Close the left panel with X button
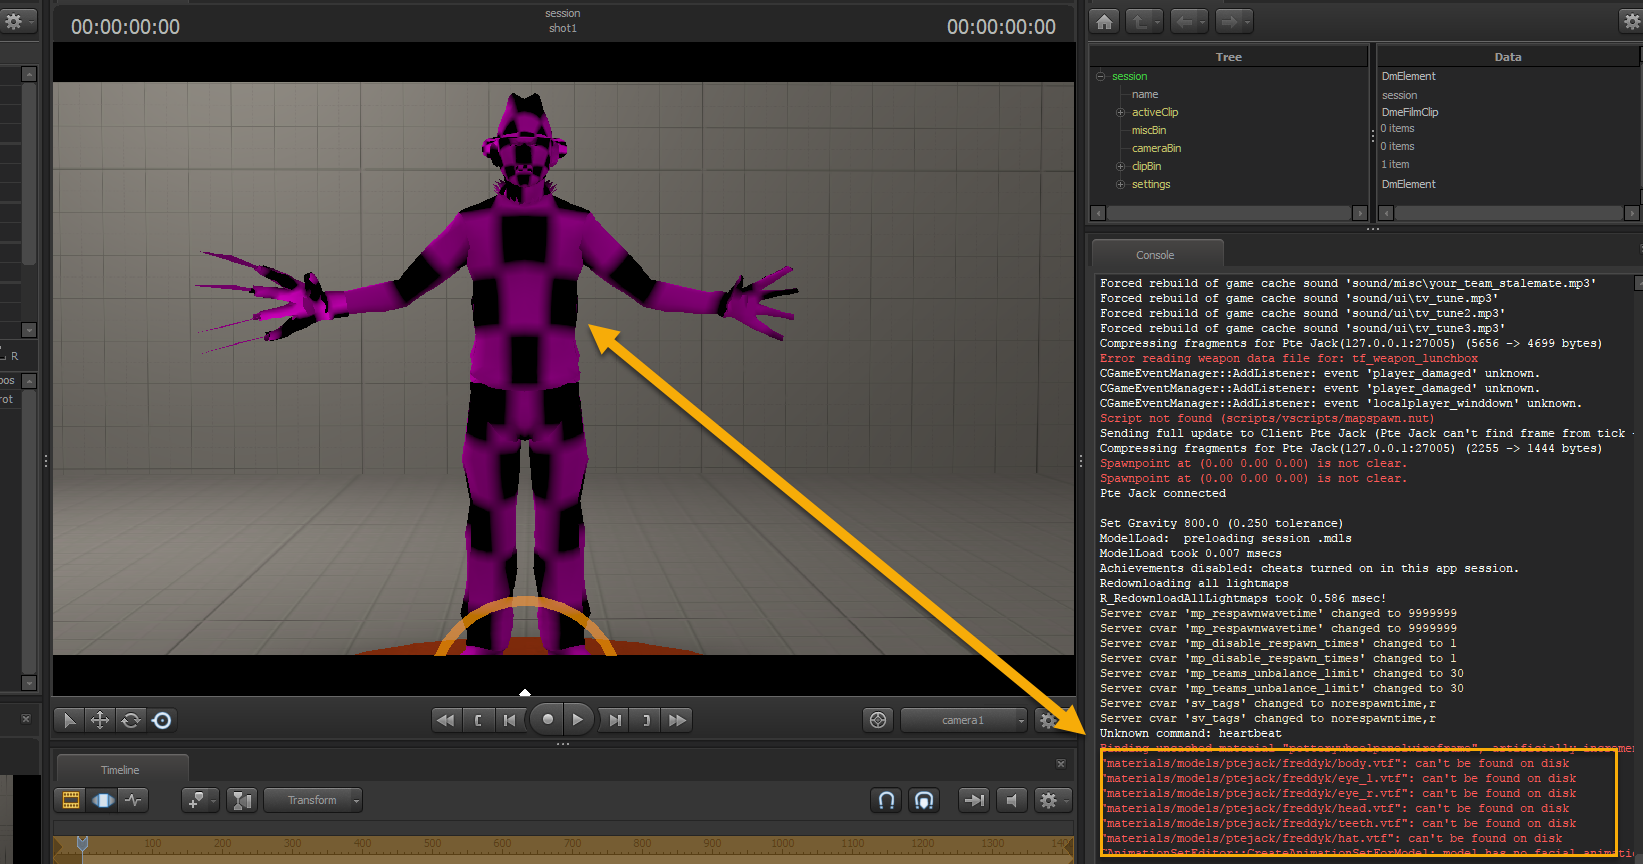The image size is (1643, 864). coord(26,718)
